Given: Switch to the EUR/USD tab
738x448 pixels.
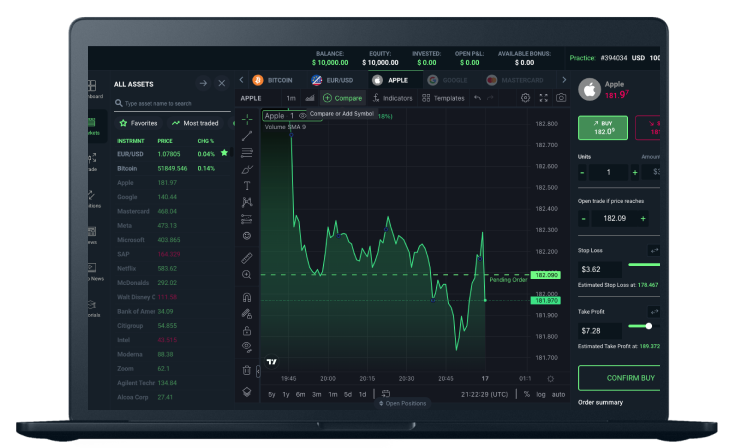Looking at the screenshot, I should [x=333, y=79].
